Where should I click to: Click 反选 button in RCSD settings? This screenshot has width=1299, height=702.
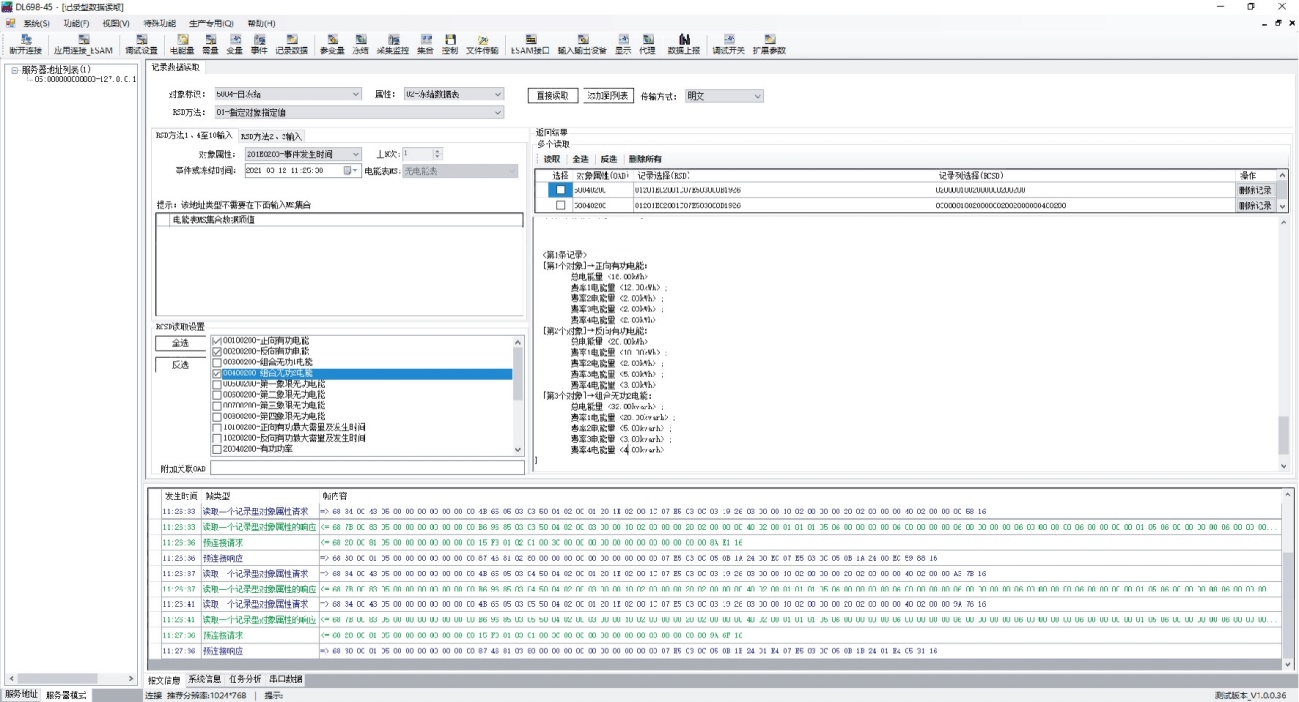tap(180, 364)
